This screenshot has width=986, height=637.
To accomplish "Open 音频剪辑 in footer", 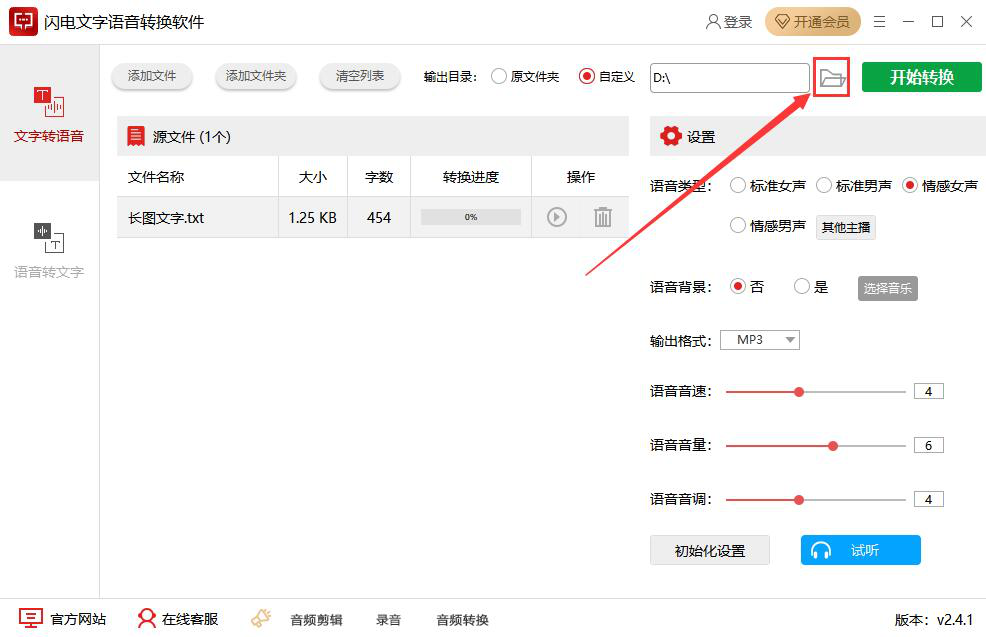I will click(316, 620).
